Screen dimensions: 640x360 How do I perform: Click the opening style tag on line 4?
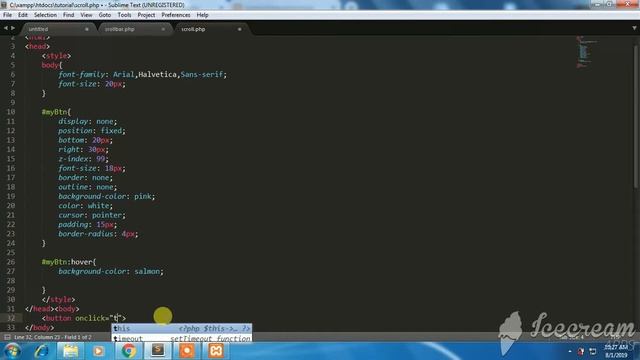coord(56,56)
